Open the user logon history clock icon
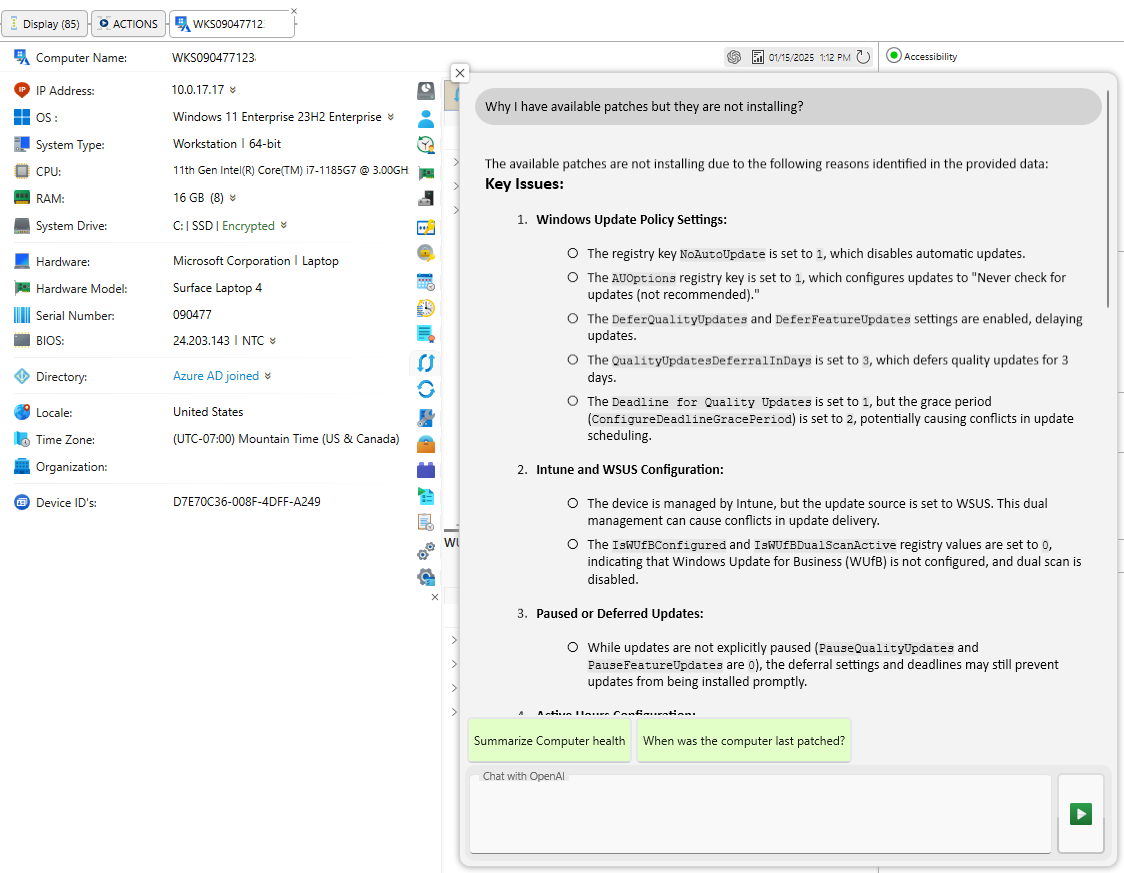 coord(426,145)
